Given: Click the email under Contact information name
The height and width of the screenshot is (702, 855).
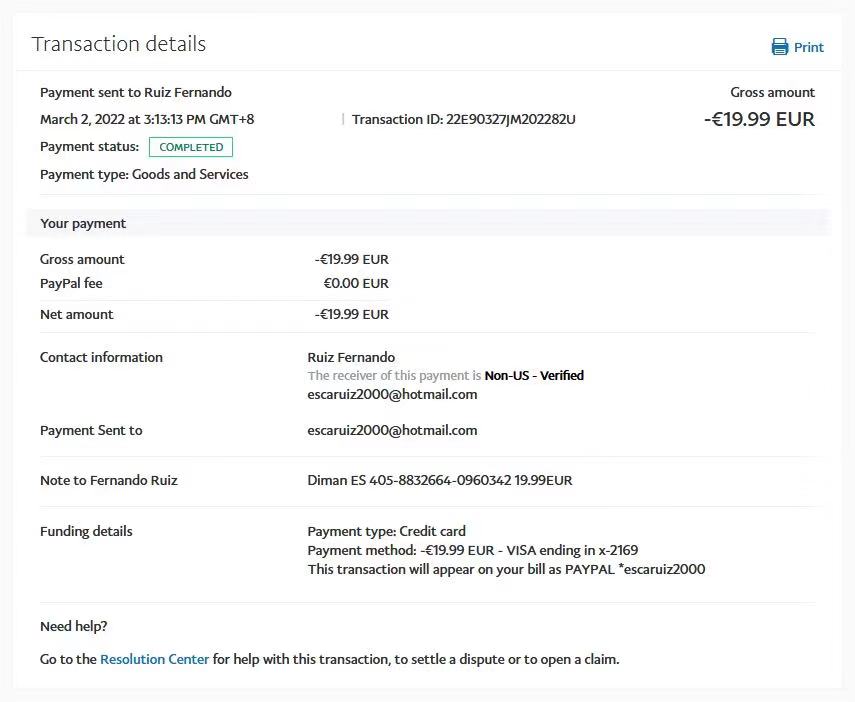Looking at the screenshot, I should coord(392,394).
